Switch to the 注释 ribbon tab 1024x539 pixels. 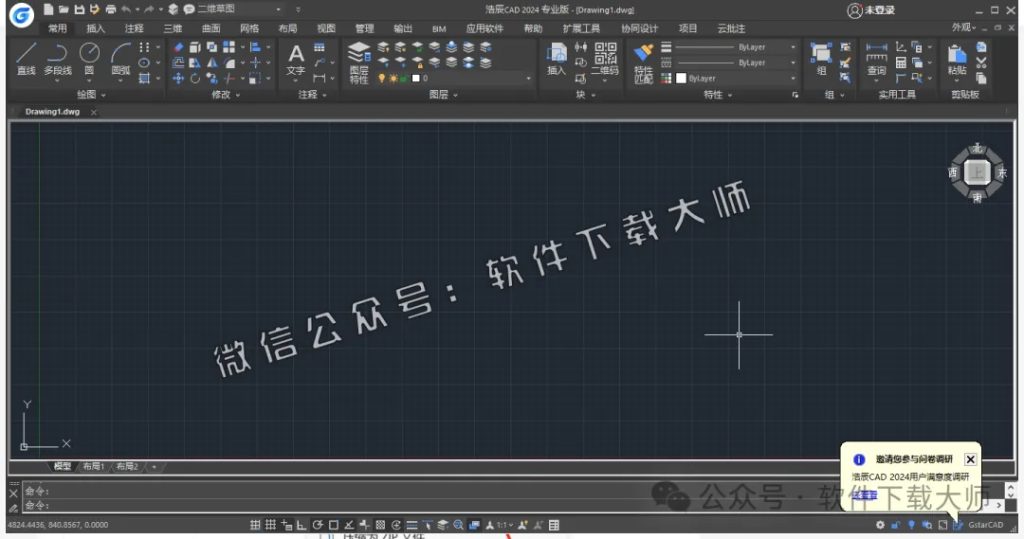pos(134,28)
